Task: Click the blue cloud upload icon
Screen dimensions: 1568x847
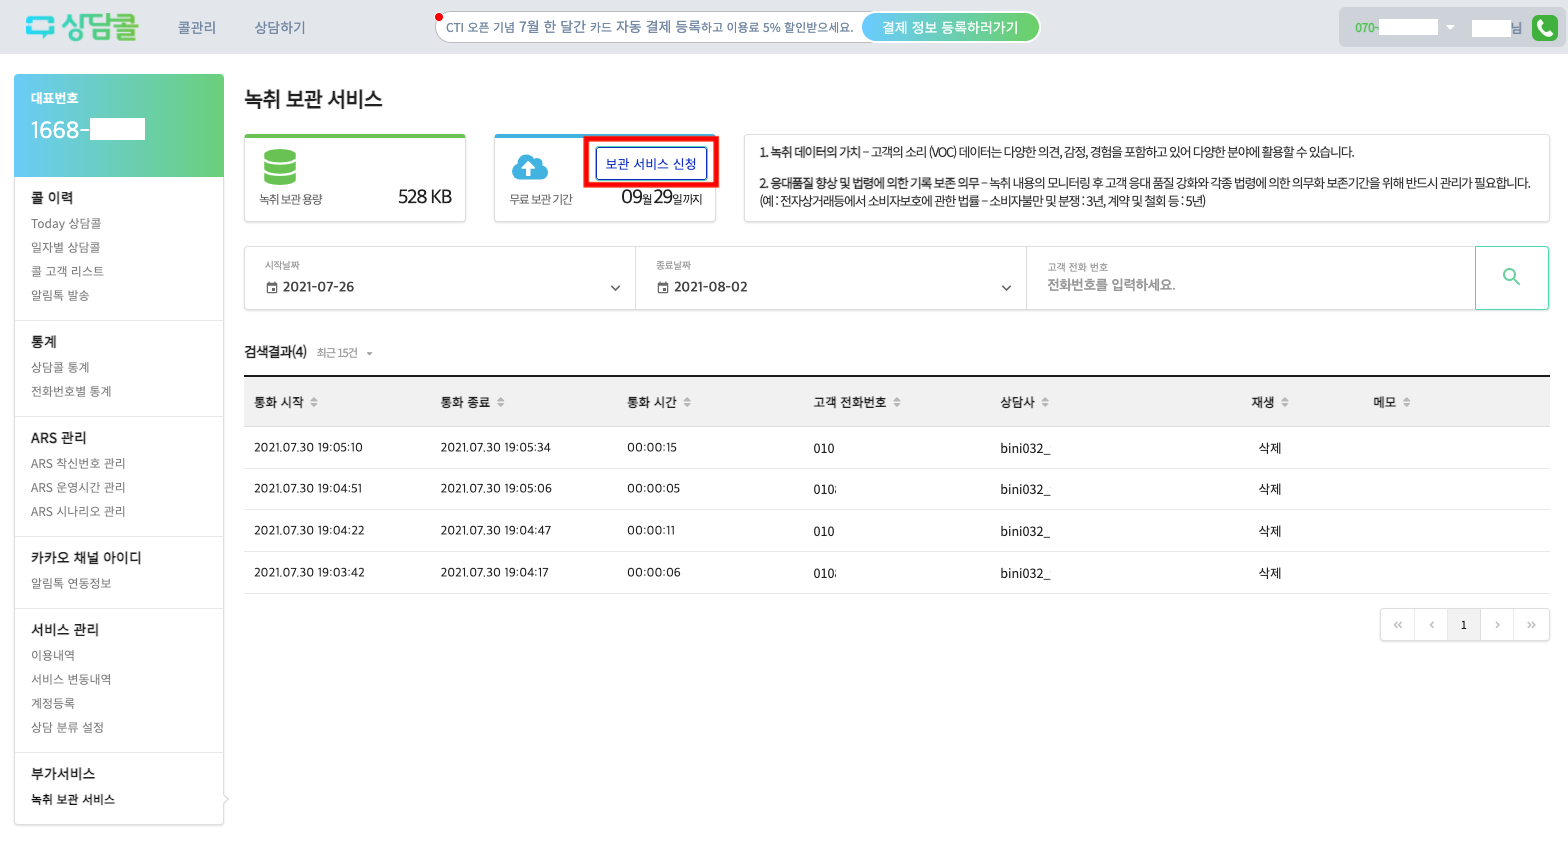Action: (529, 167)
